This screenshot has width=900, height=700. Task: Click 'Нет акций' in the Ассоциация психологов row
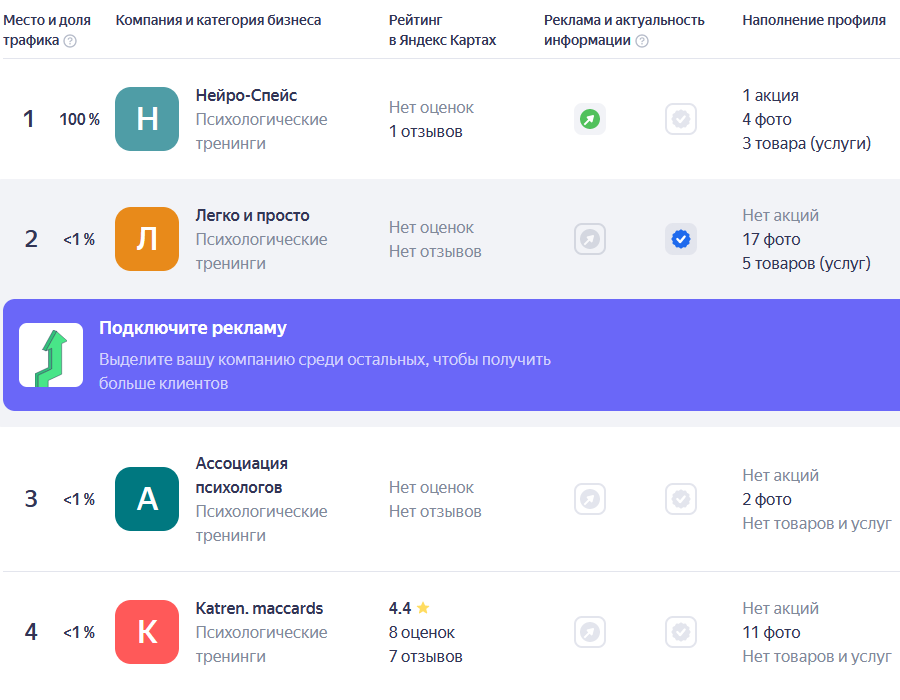click(781, 475)
